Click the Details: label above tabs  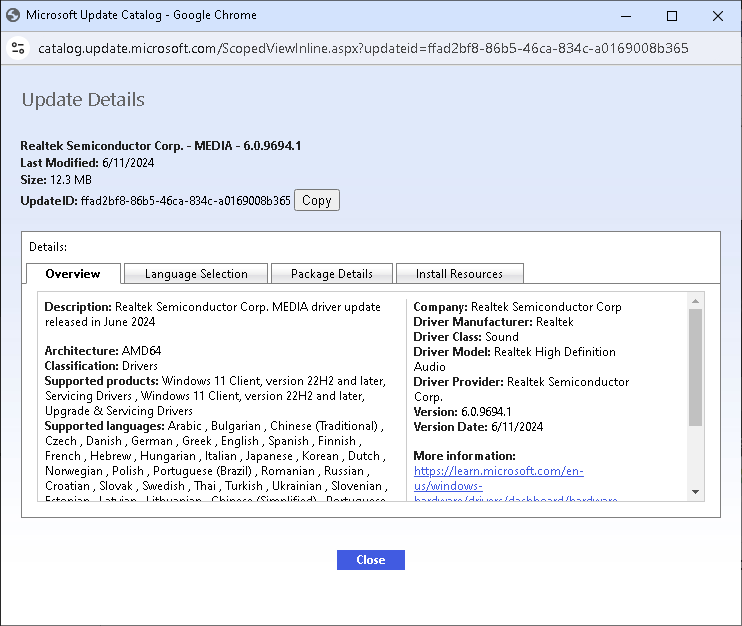[48, 247]
